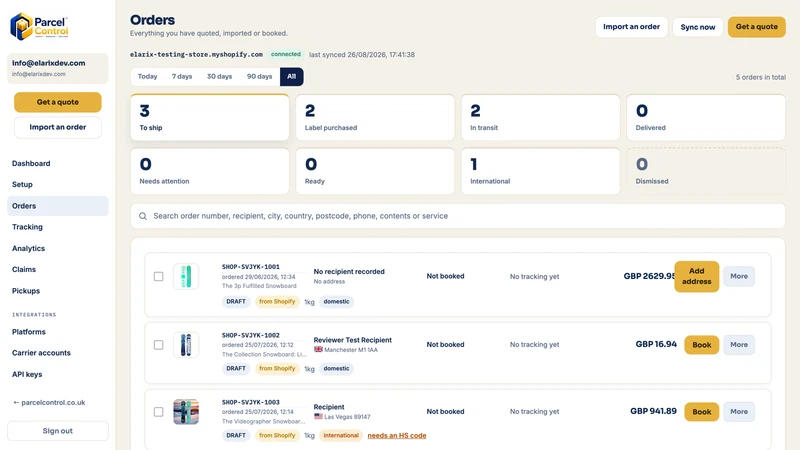Click the elarix-testing-store.myshopify.com store name
Screen dimensions: 800x450
[196, 54]
